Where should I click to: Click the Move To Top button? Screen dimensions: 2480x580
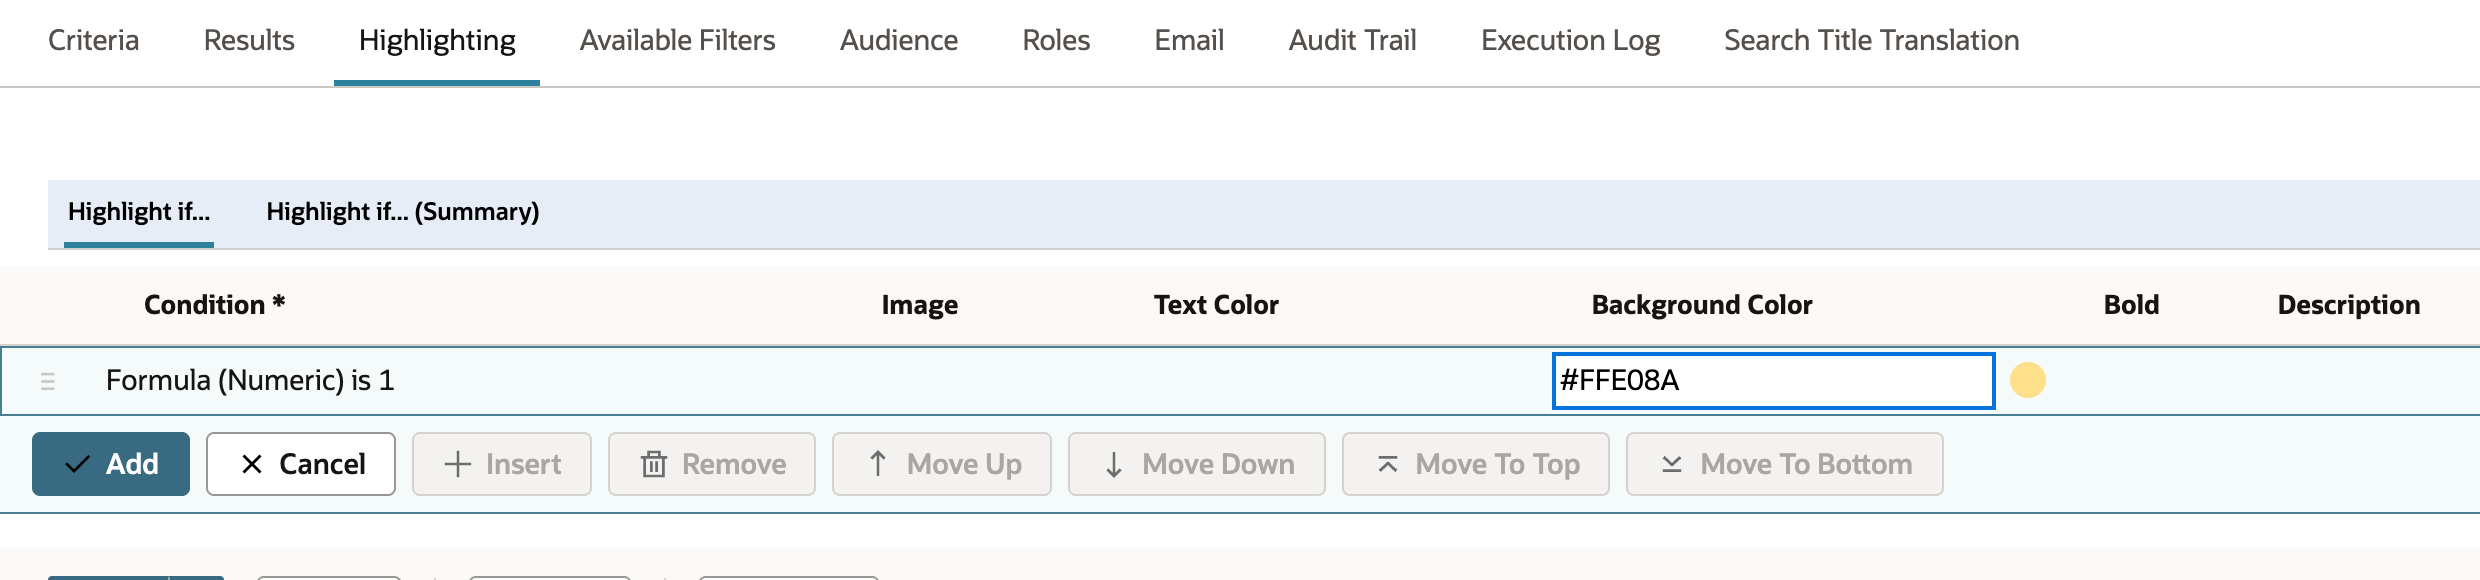(1476, 464)
